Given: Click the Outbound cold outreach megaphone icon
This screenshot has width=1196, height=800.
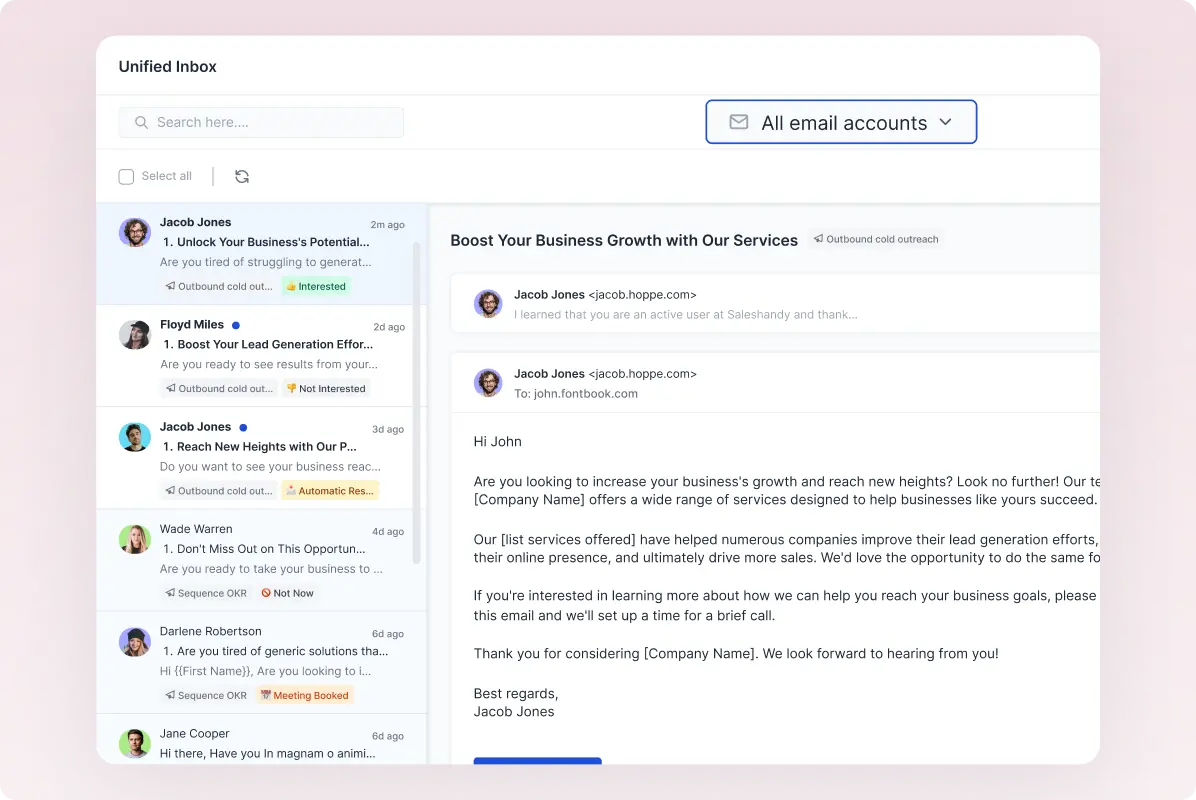Looking at the screenshot, I should pos(817,239).
